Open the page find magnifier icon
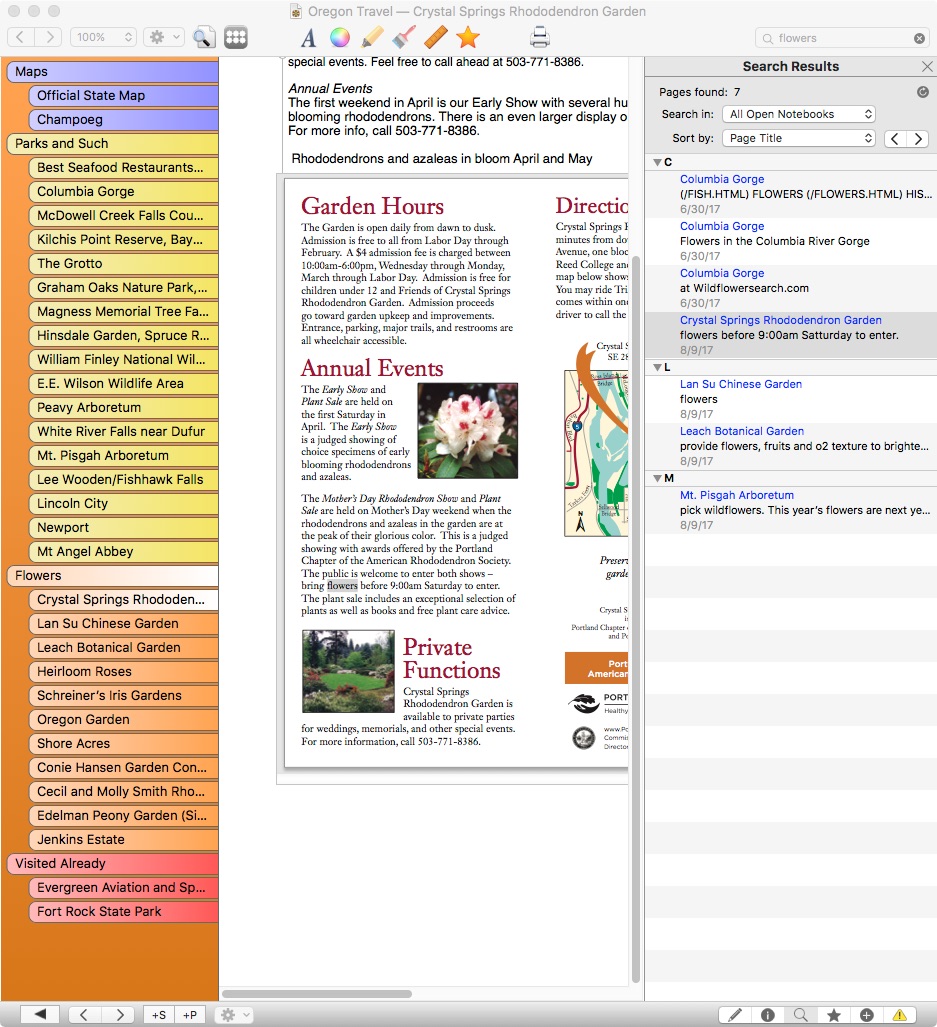 (204, 37)
